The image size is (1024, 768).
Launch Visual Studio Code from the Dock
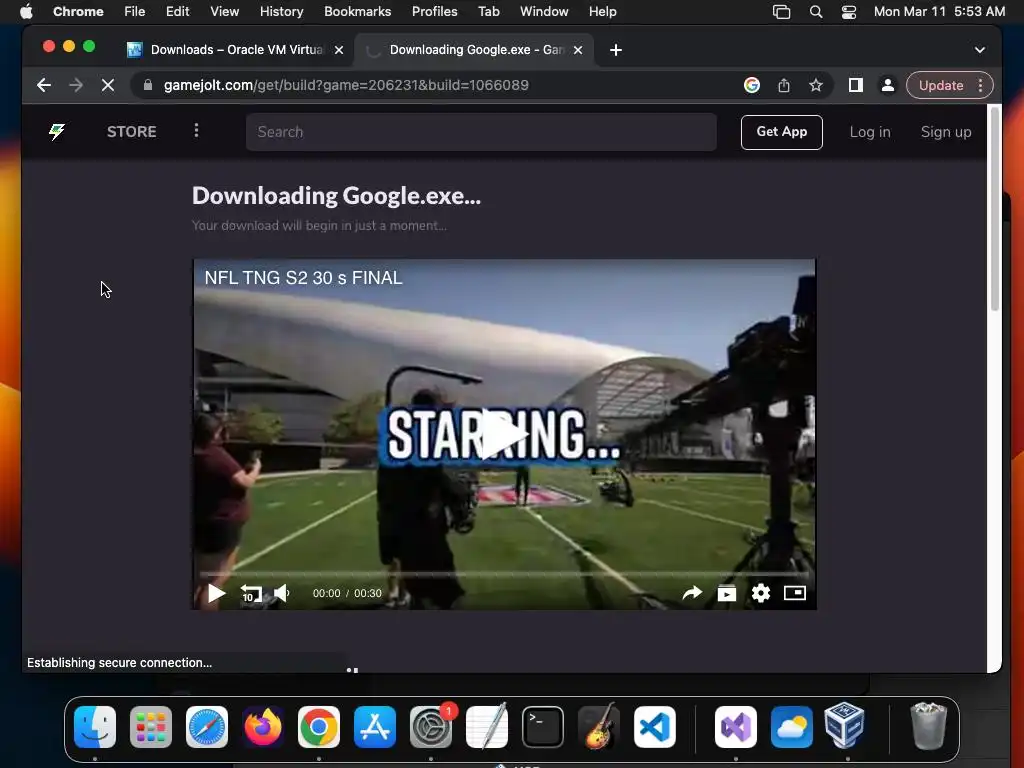point(654,727)
